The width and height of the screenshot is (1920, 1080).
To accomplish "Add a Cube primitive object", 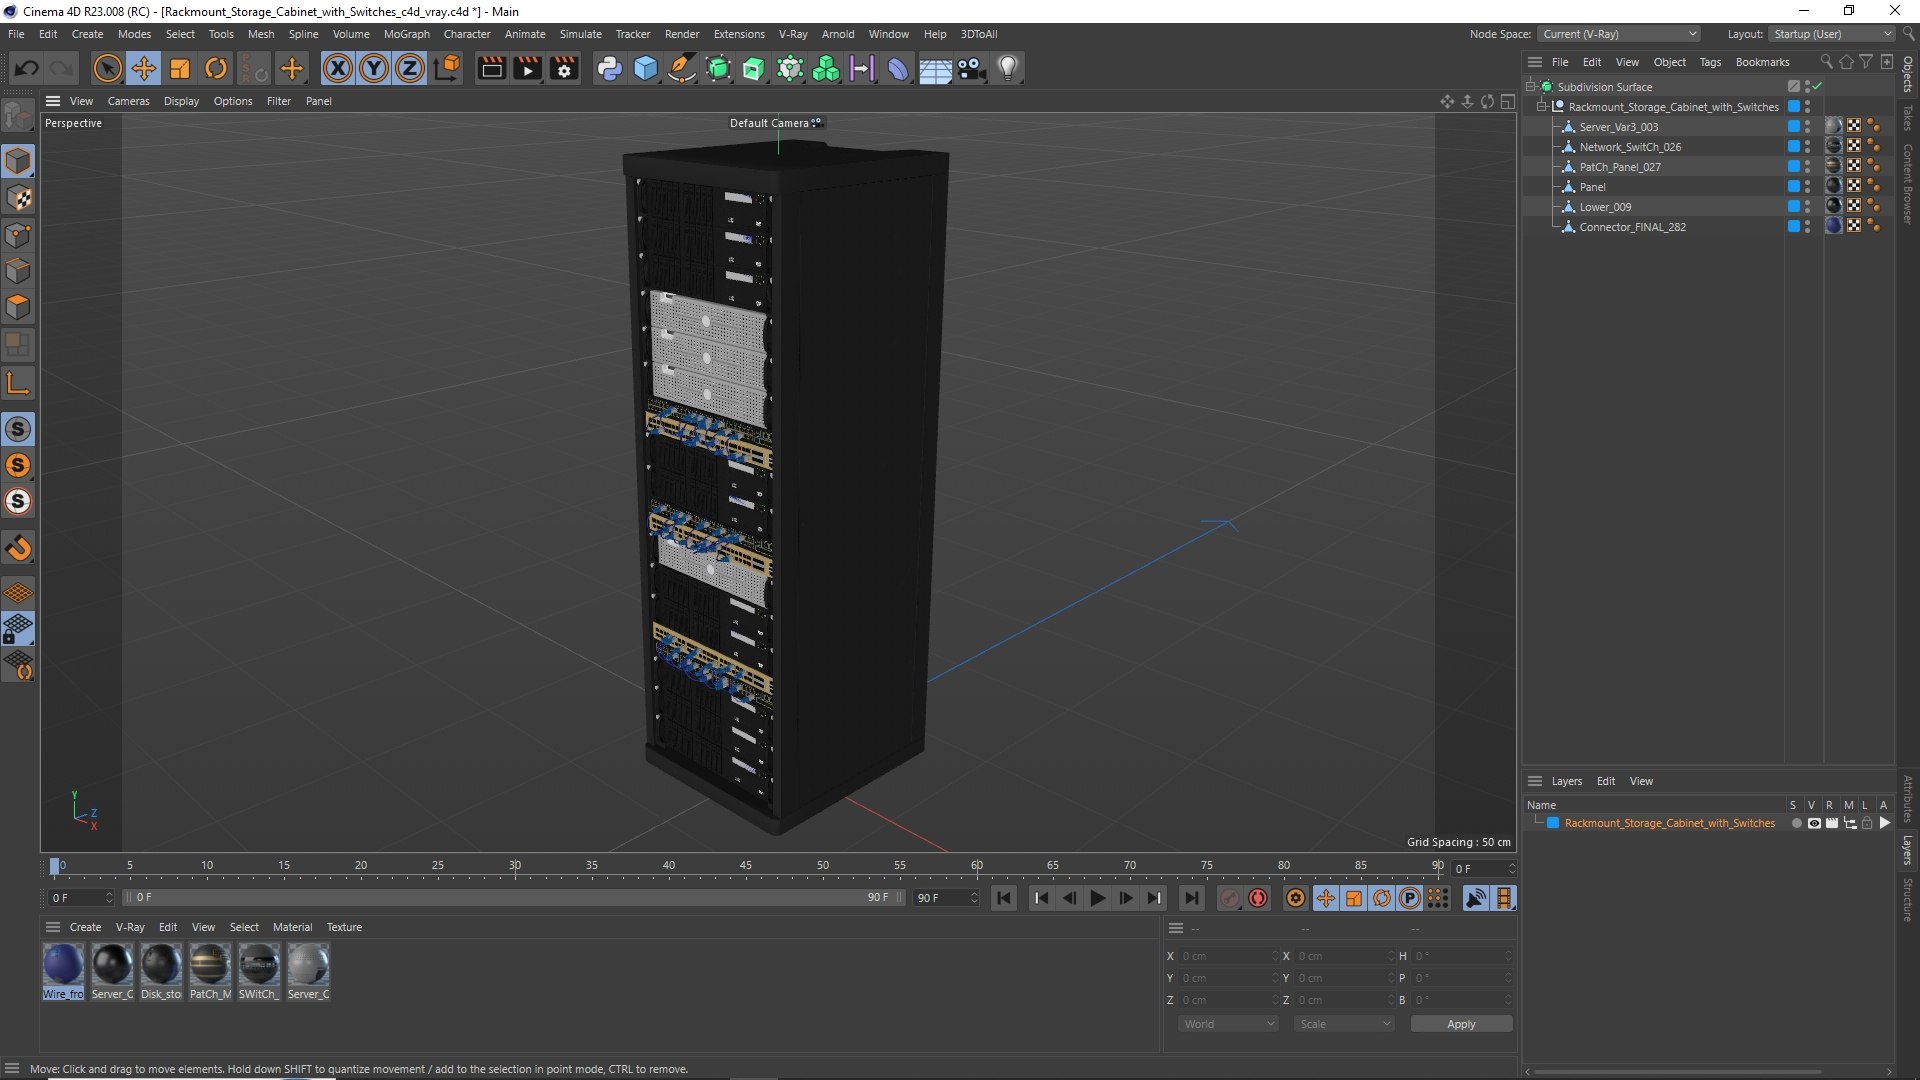I will coord(646,68).
